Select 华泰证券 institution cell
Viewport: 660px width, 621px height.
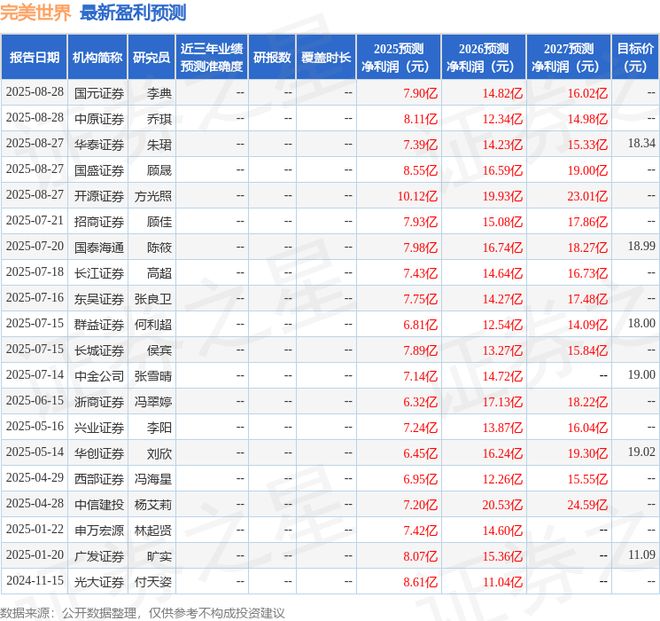pyautogui.click(x=99, y=145)
